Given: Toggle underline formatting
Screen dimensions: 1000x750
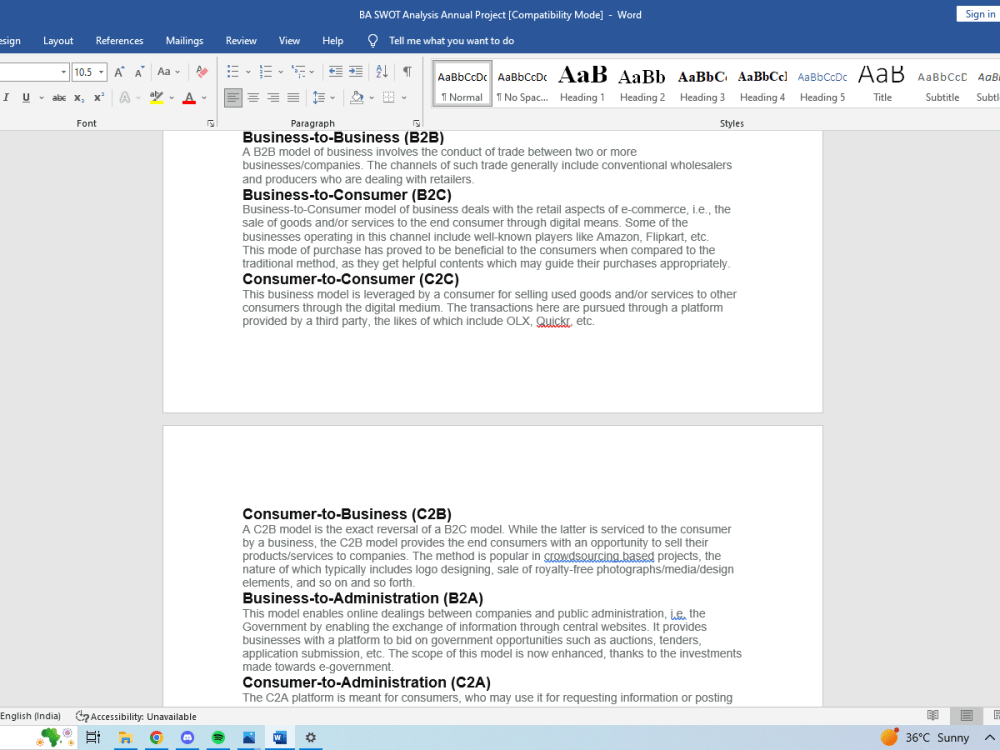Looking at the screenshot, I should 26,98.
